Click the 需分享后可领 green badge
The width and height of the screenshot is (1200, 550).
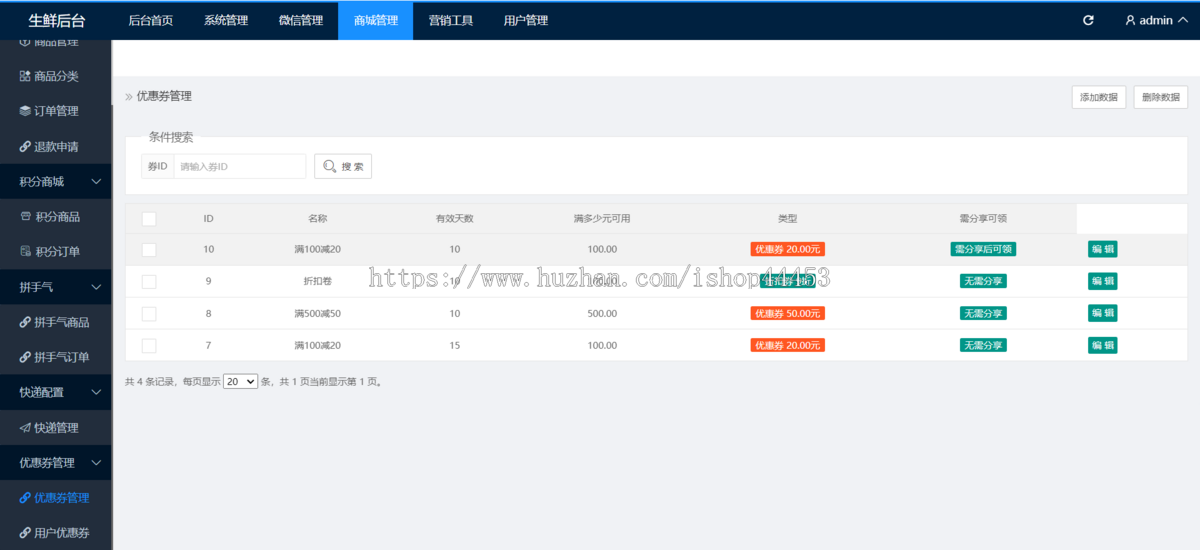[983, 249]
